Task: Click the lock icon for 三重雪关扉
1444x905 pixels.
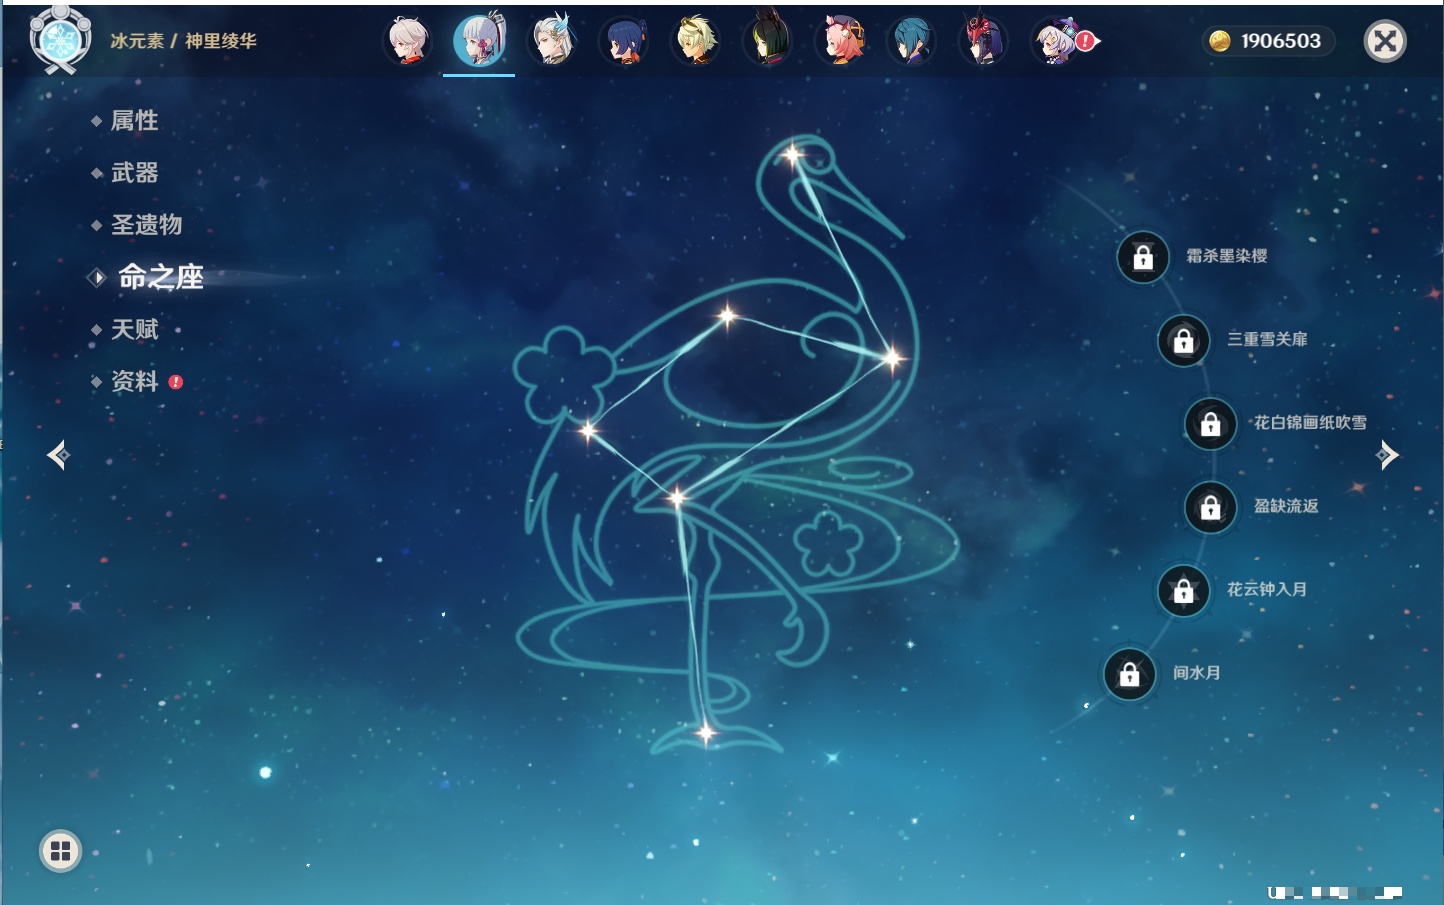Action: pyautogui.click(x=1183, y=340)
